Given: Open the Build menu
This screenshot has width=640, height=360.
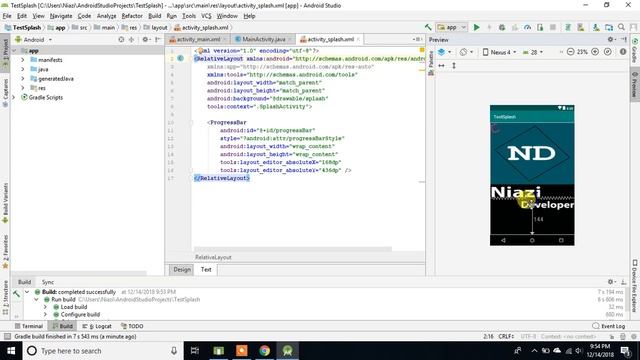Looking at the screenshot, I should pos(154,16).
